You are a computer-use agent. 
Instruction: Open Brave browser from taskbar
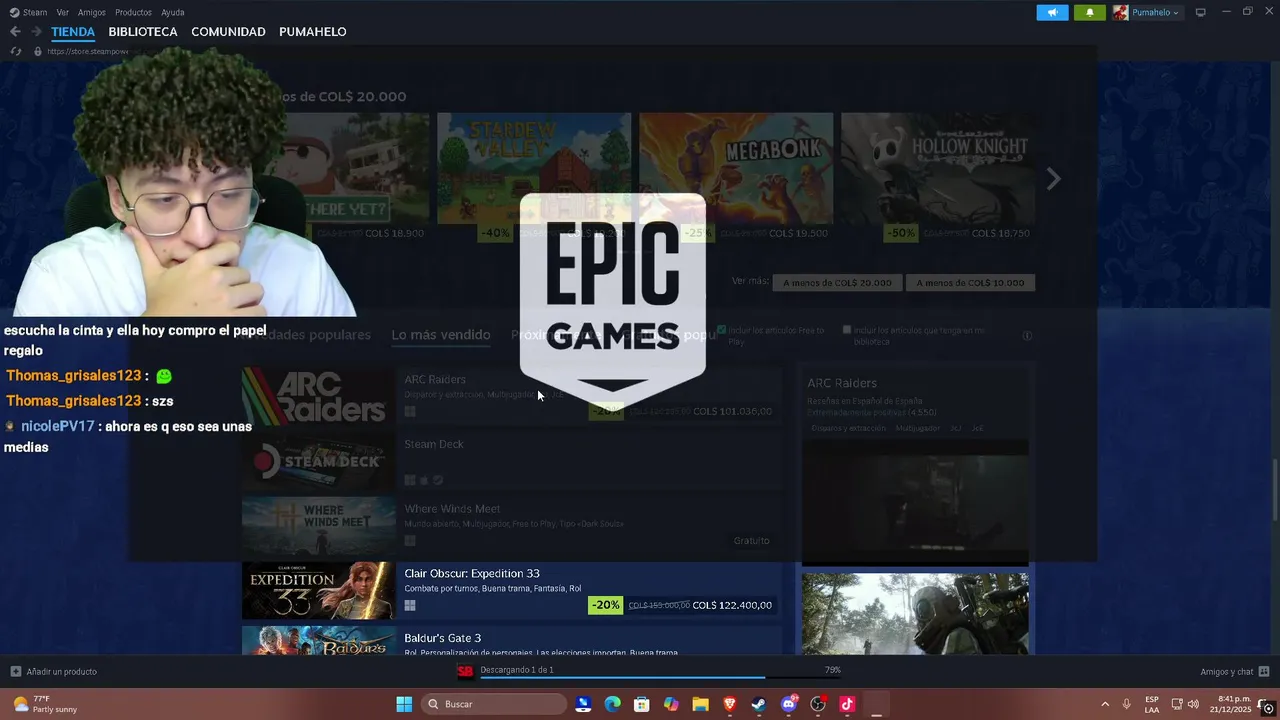(729, 704)
